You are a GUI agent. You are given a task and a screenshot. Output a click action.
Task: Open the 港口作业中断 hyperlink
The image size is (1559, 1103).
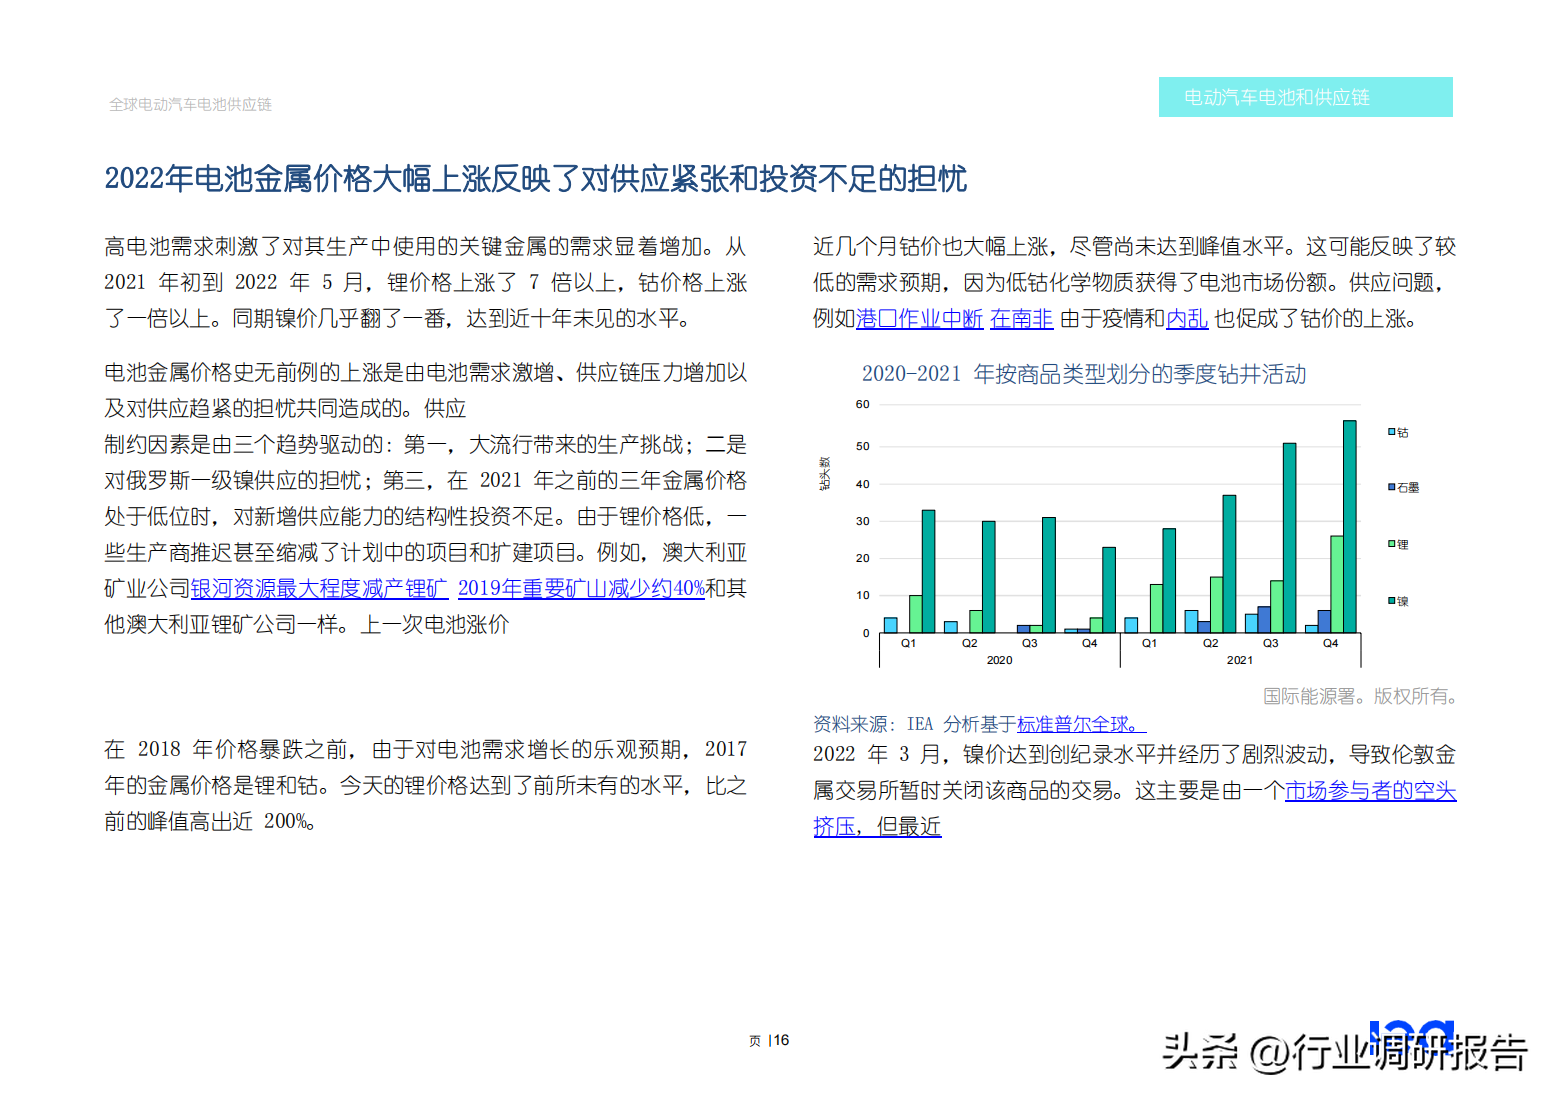click(x=920, y=319)
